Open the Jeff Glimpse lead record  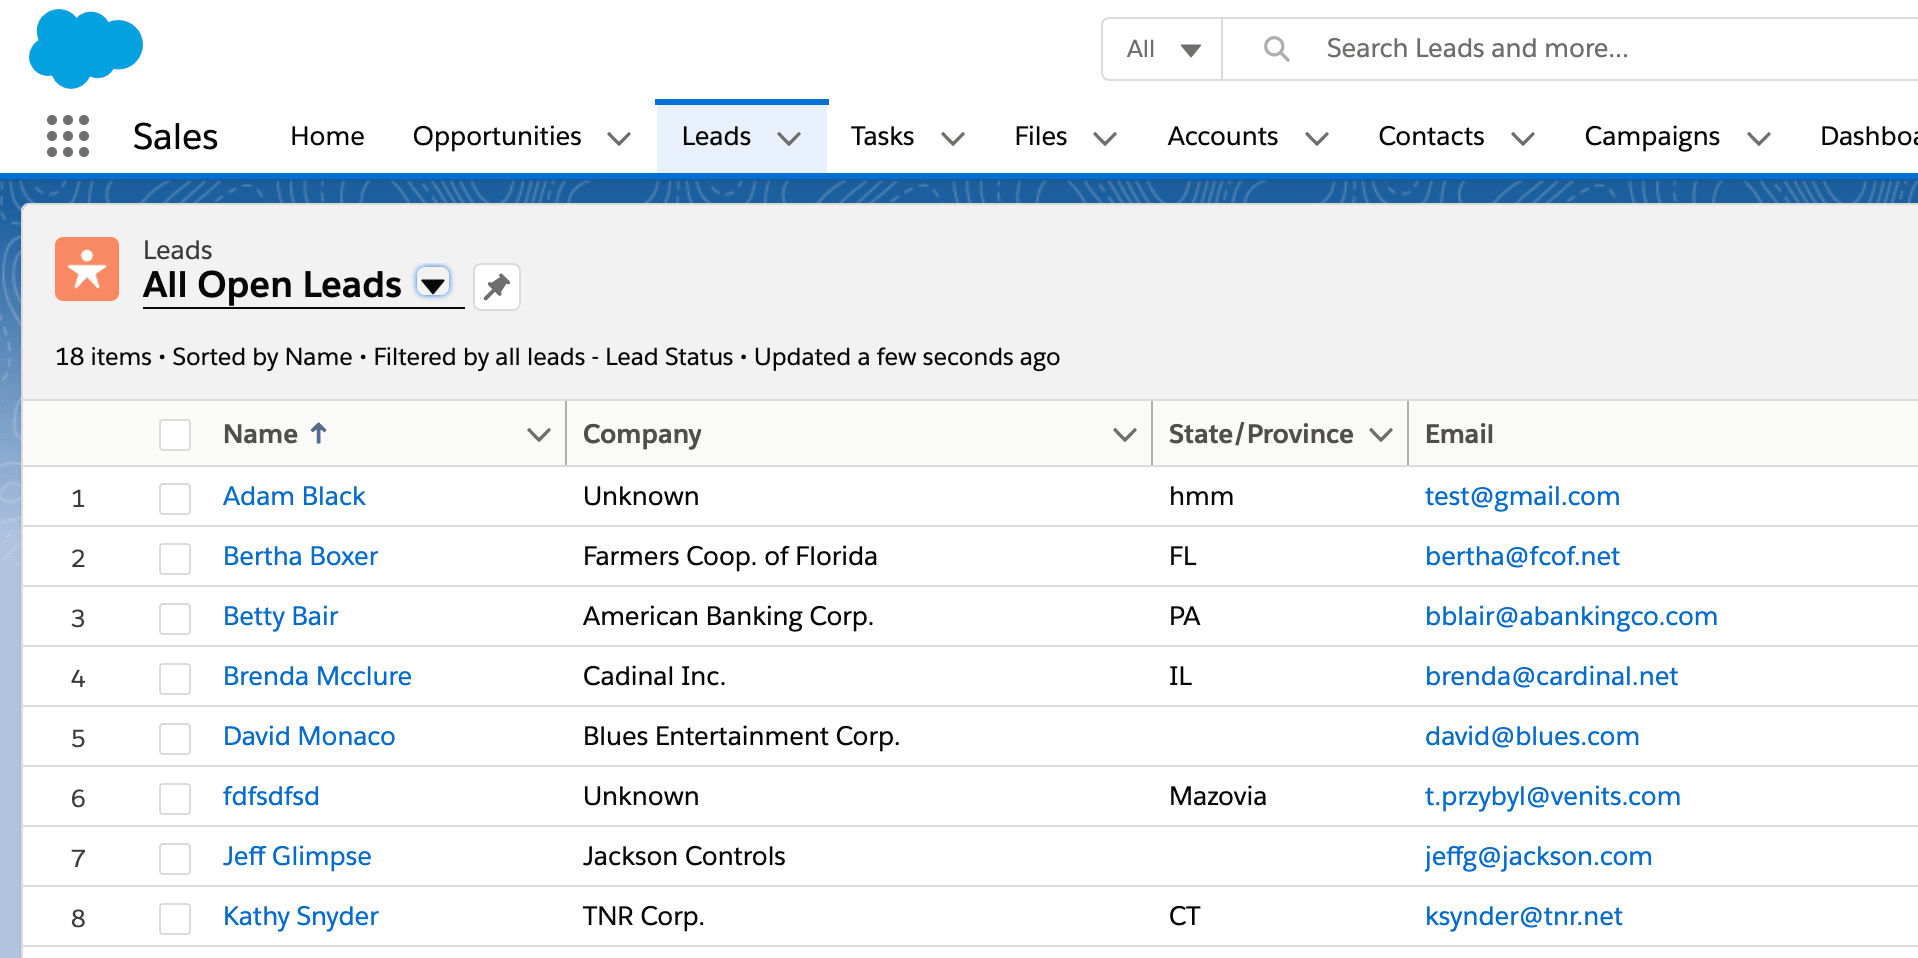[x=297, y=856]
